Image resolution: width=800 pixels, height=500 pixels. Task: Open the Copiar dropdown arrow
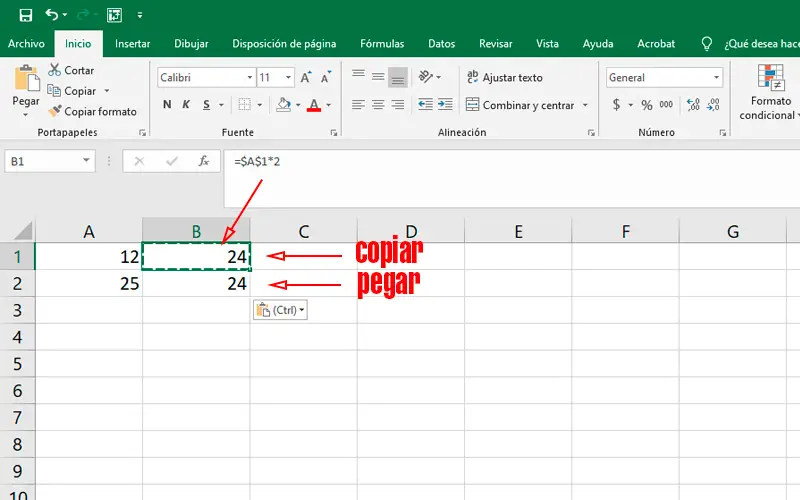[107, 91]
